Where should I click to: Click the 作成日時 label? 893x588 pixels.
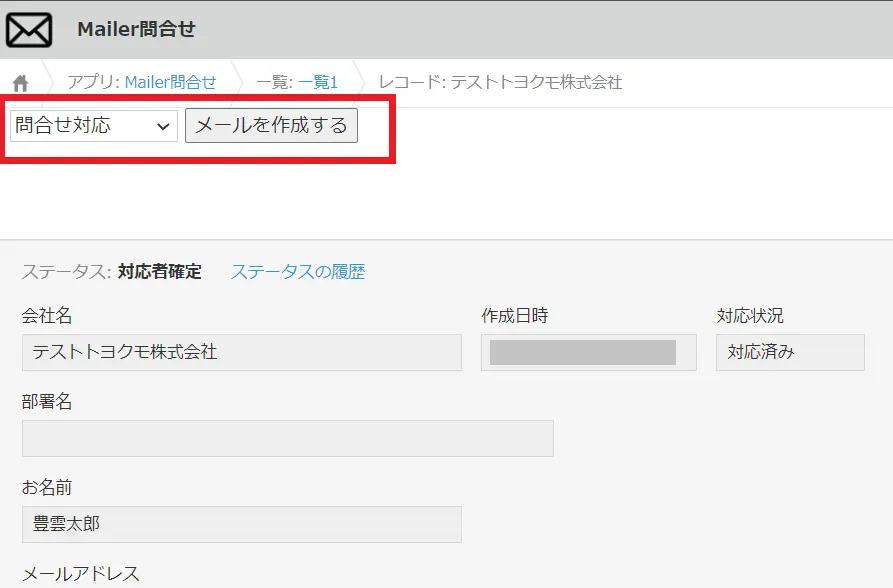click(x=514, y=316)
